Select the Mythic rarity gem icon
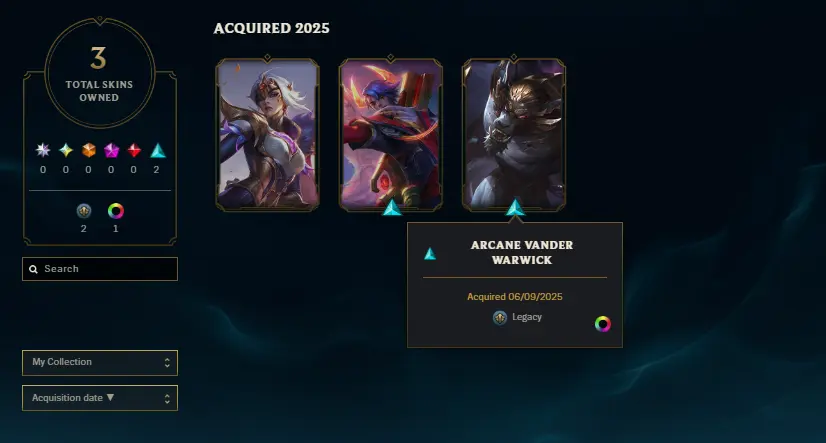Screen dimensions: 826x443 (66, 151)
